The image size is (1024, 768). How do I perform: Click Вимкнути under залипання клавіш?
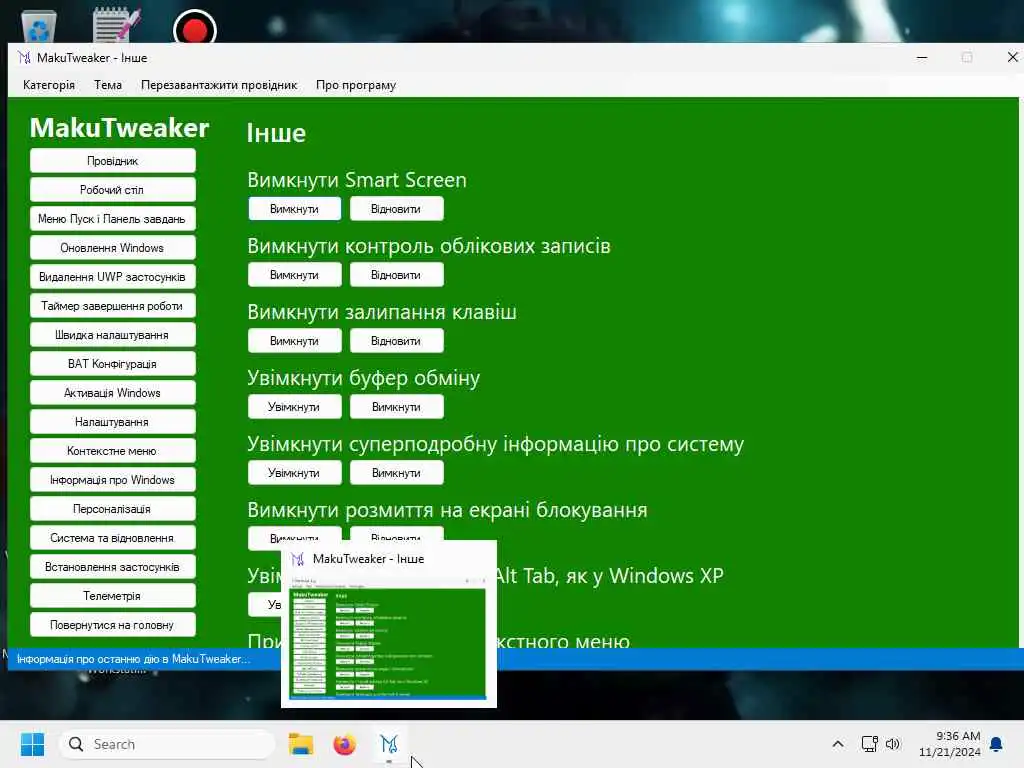295,341
